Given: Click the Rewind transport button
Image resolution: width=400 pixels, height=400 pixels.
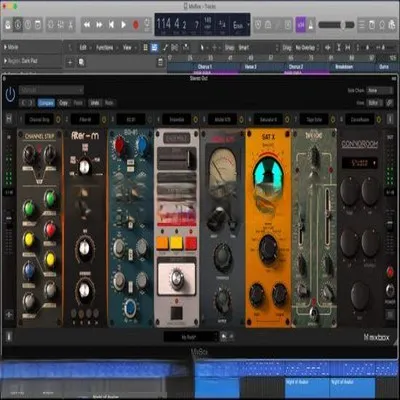Looking at the screenshot, I should point(87,25).
